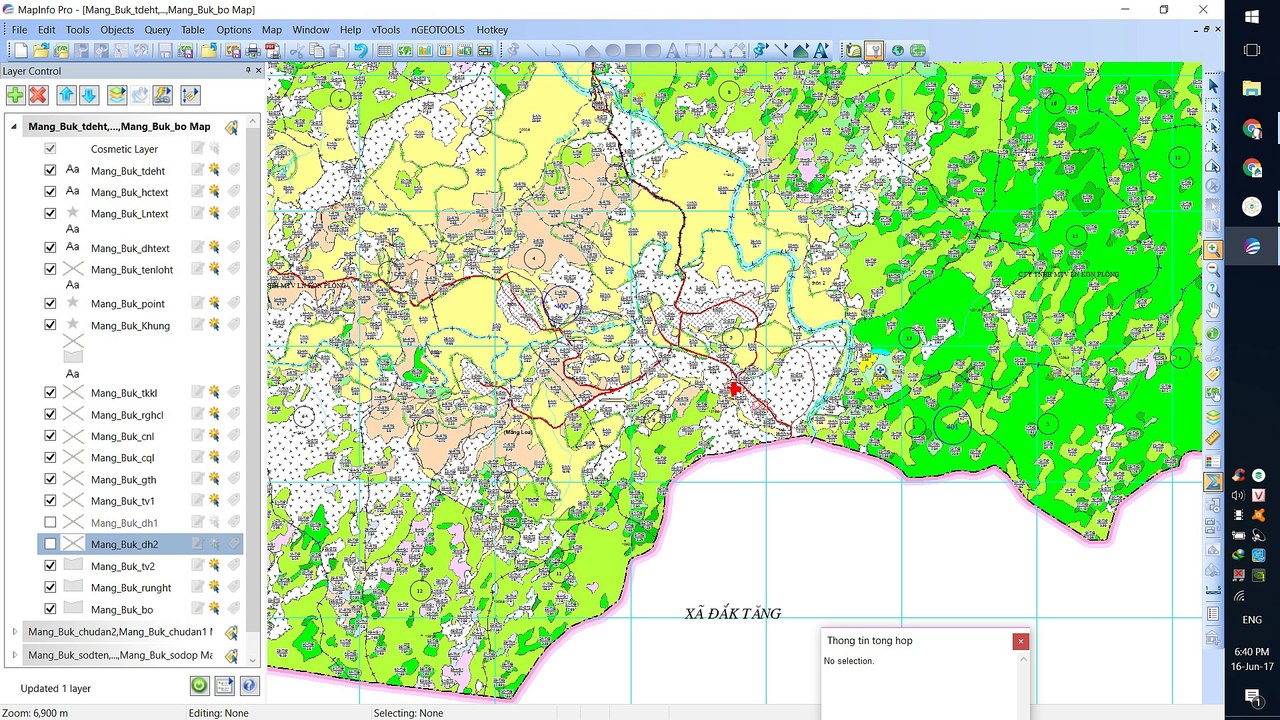This screenshot has width=1280, height=720.
Task: Open File Explorer from the Windows taskbar
Action: (1252, 88)
